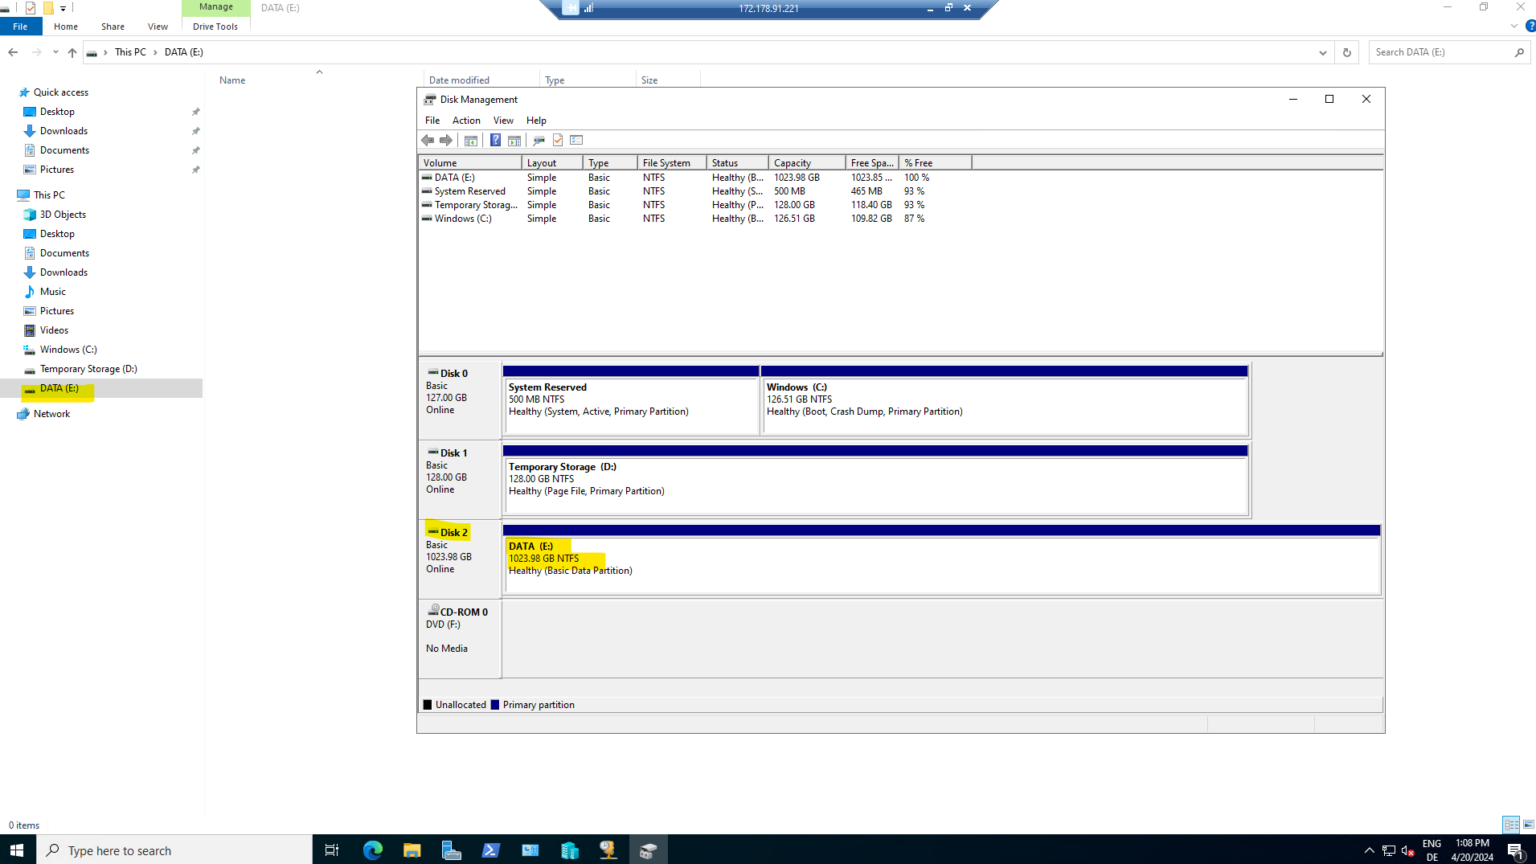Unpin Pictures from Quick access
This screenshot has height=864, width=1536.
pos(196,169)
